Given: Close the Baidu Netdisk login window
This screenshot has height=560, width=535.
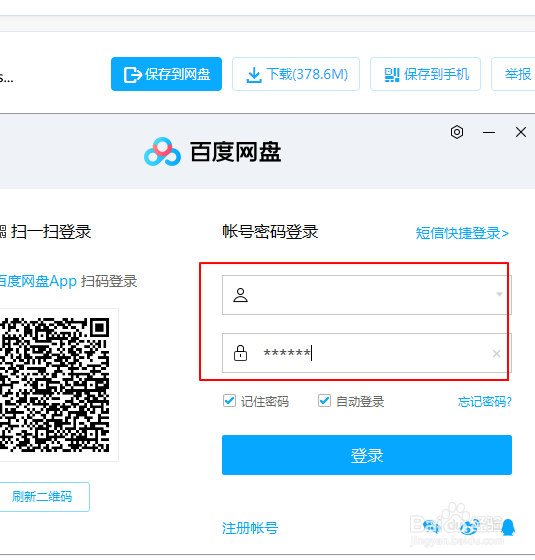Looking at the screenshot, I should click(521, 132).
